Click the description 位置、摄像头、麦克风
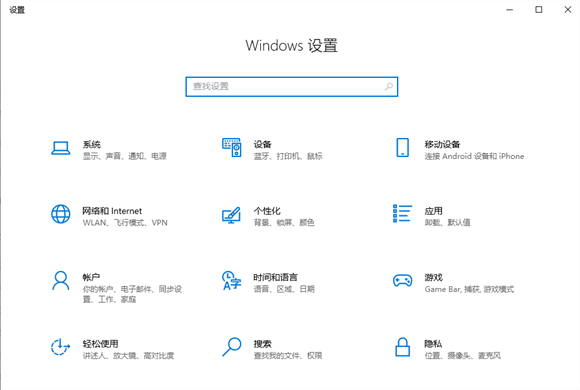The height and width of the screenshot is (390, 580). pyautogui.click(x=463, y=356)
